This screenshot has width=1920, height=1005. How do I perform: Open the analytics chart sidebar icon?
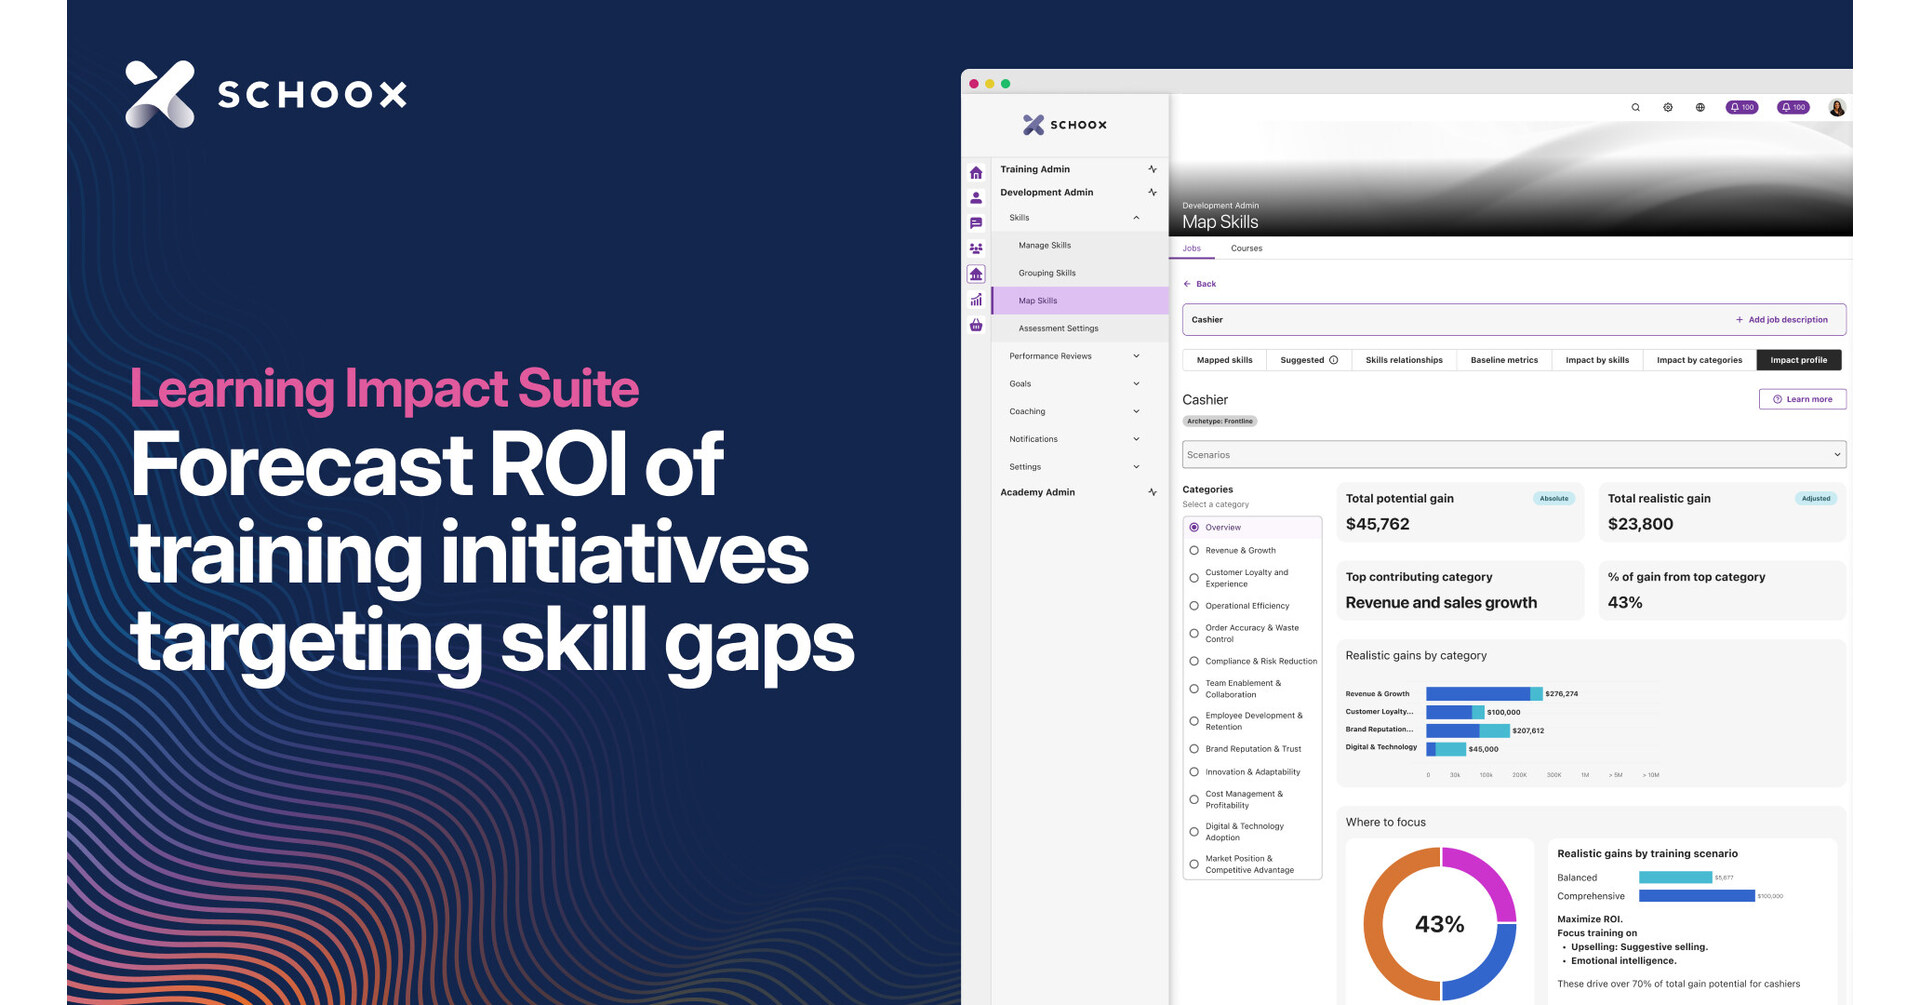(x=976, y=300)
